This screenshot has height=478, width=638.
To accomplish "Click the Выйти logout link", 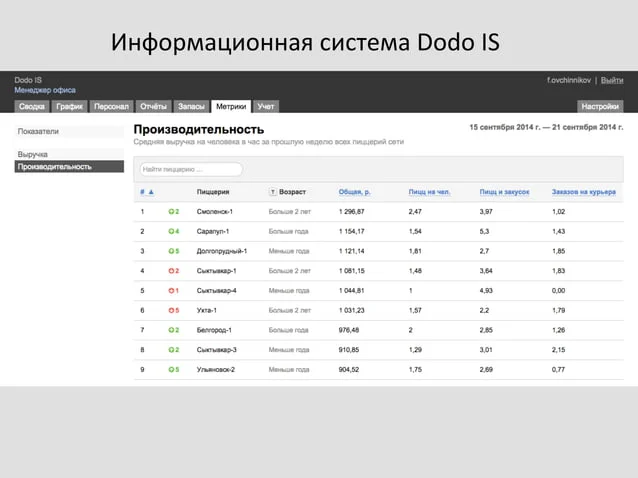I will [612, 81].
